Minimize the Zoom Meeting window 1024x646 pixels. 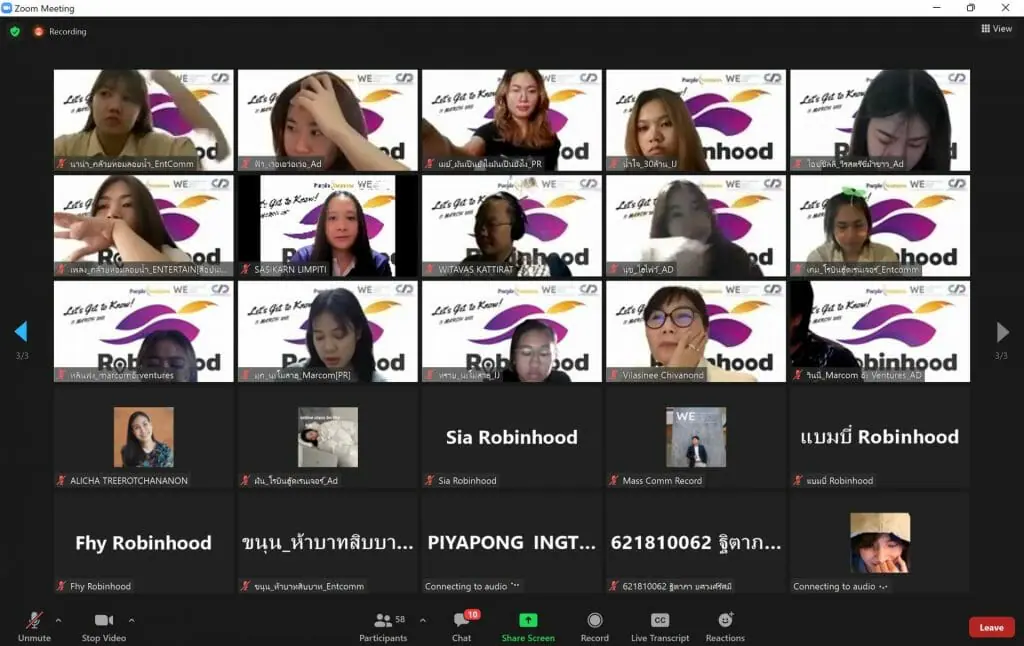(x=936, y=8)
